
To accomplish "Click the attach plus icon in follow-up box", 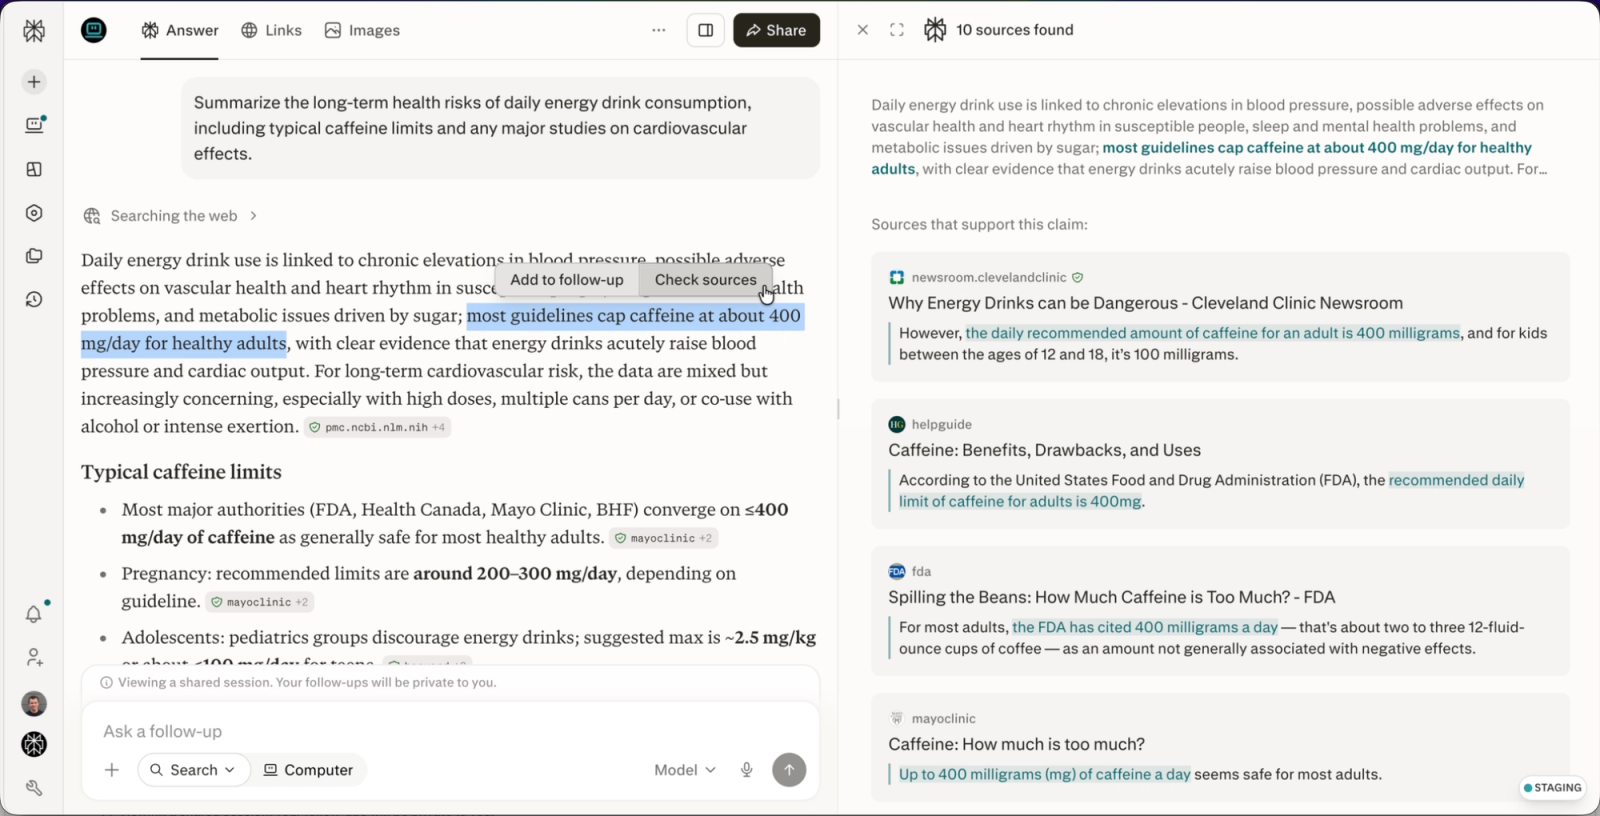I will pos(112,770).
